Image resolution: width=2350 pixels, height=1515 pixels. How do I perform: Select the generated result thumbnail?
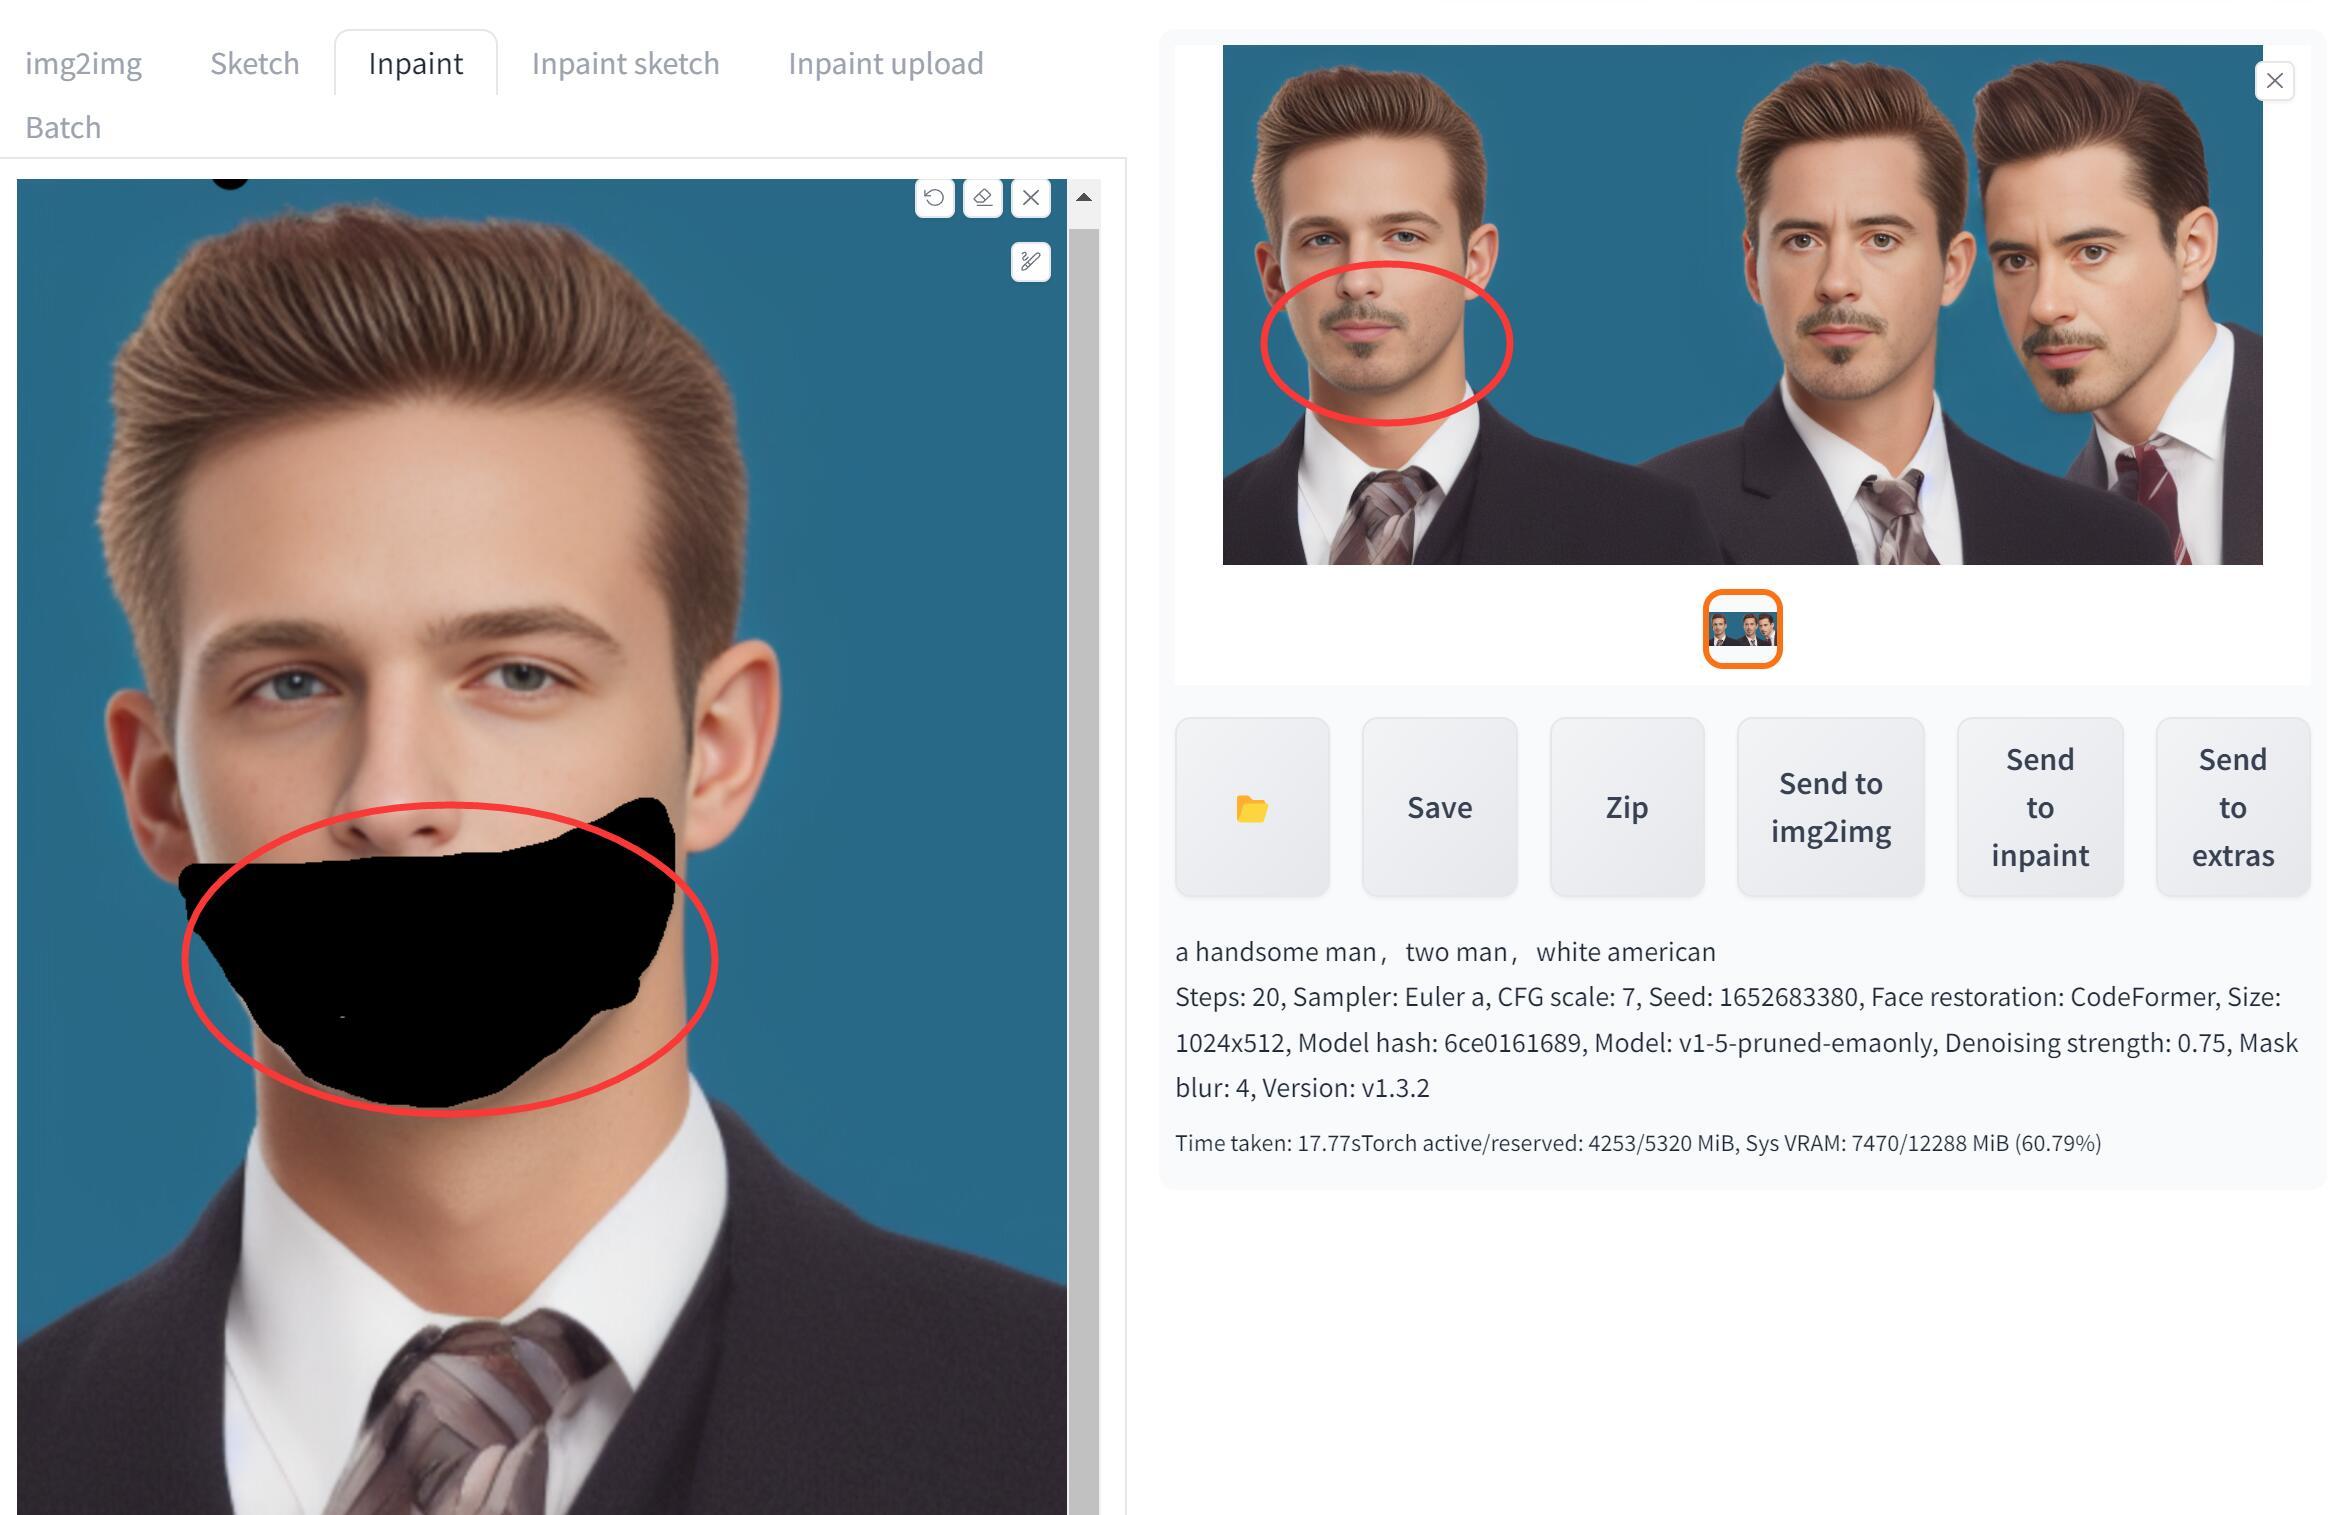[1742, 629]
